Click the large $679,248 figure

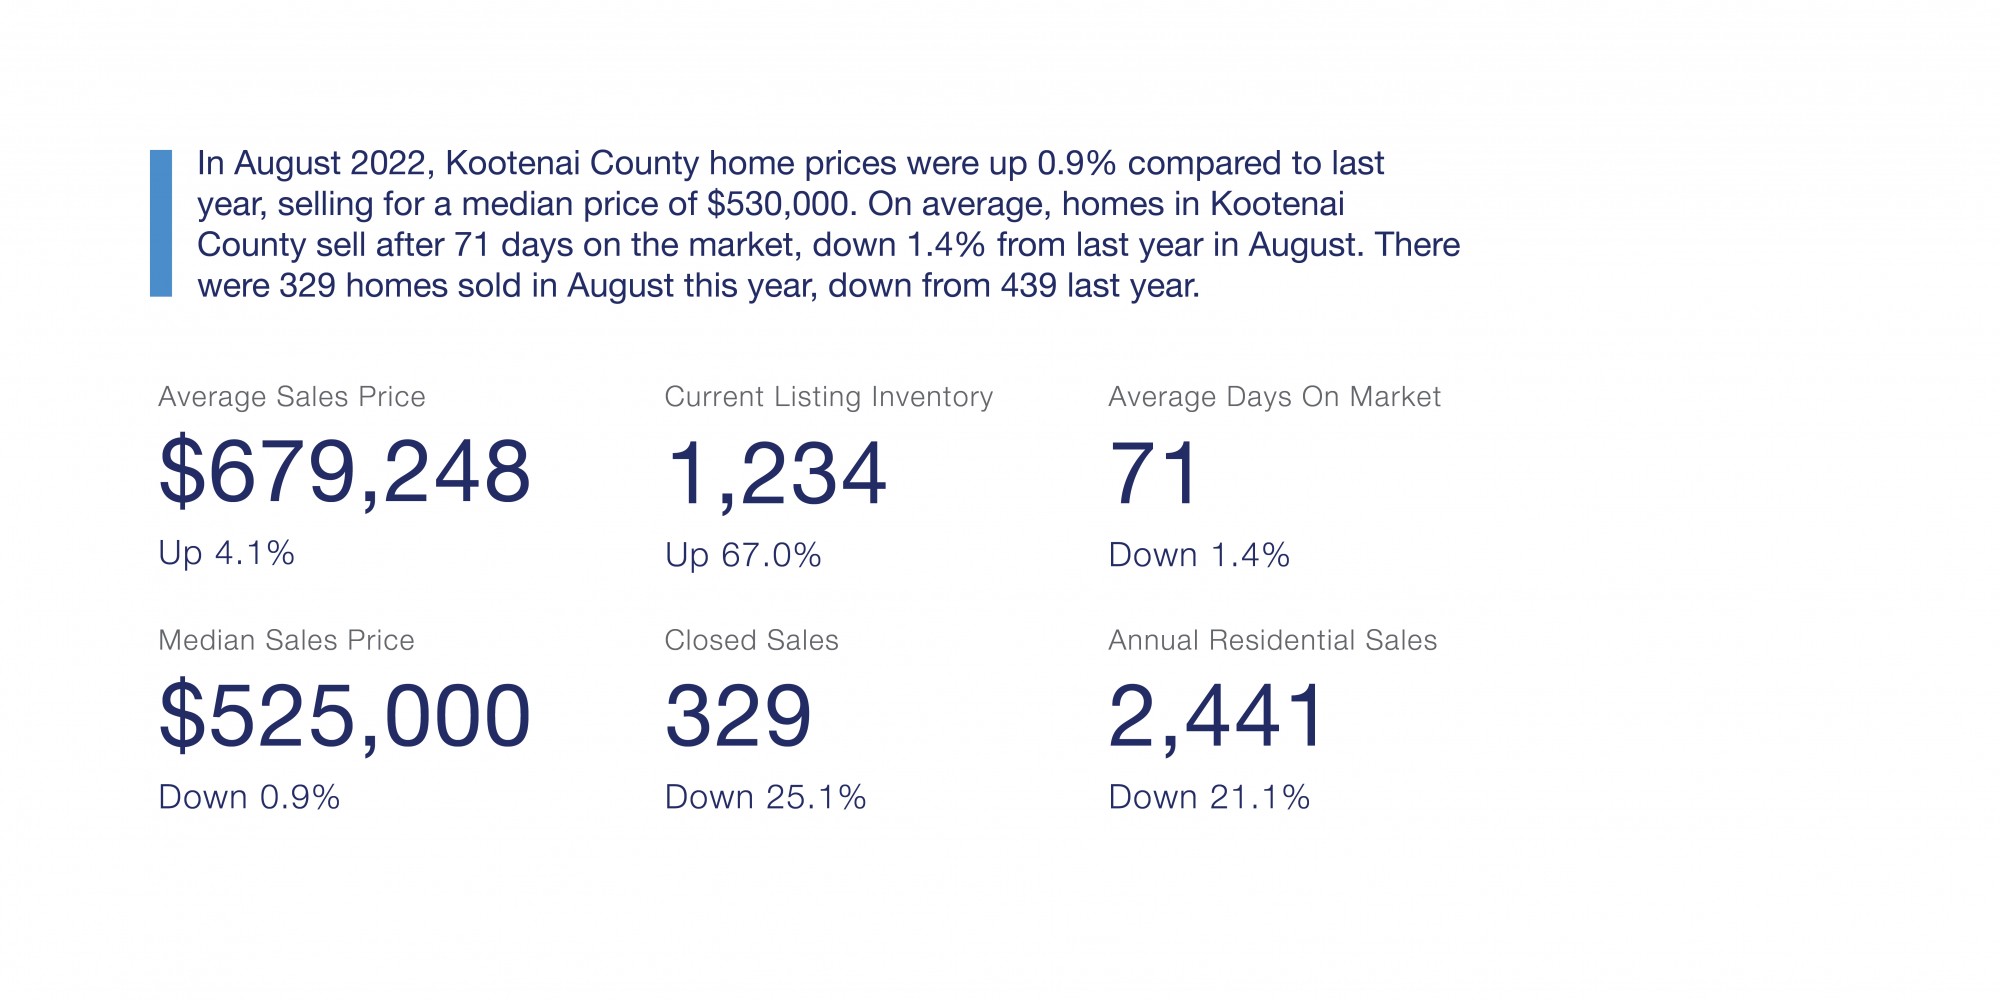345,472
